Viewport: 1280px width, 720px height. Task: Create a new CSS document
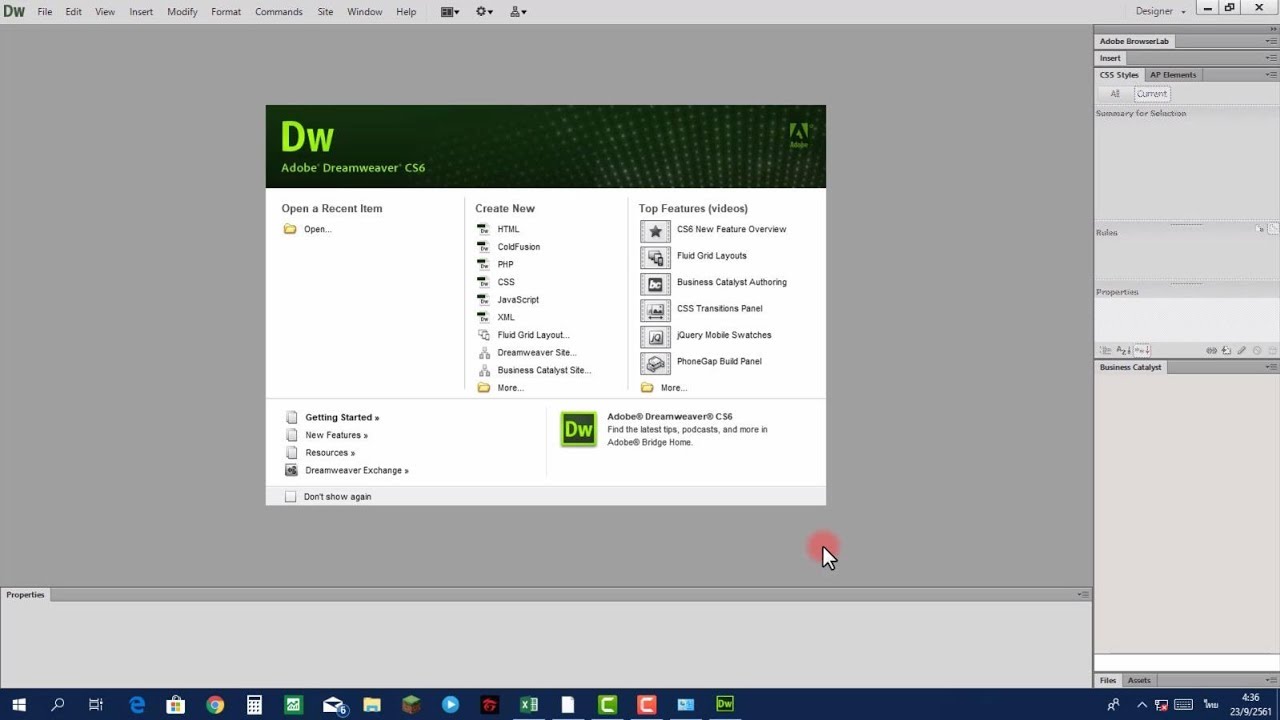[506, 282]
